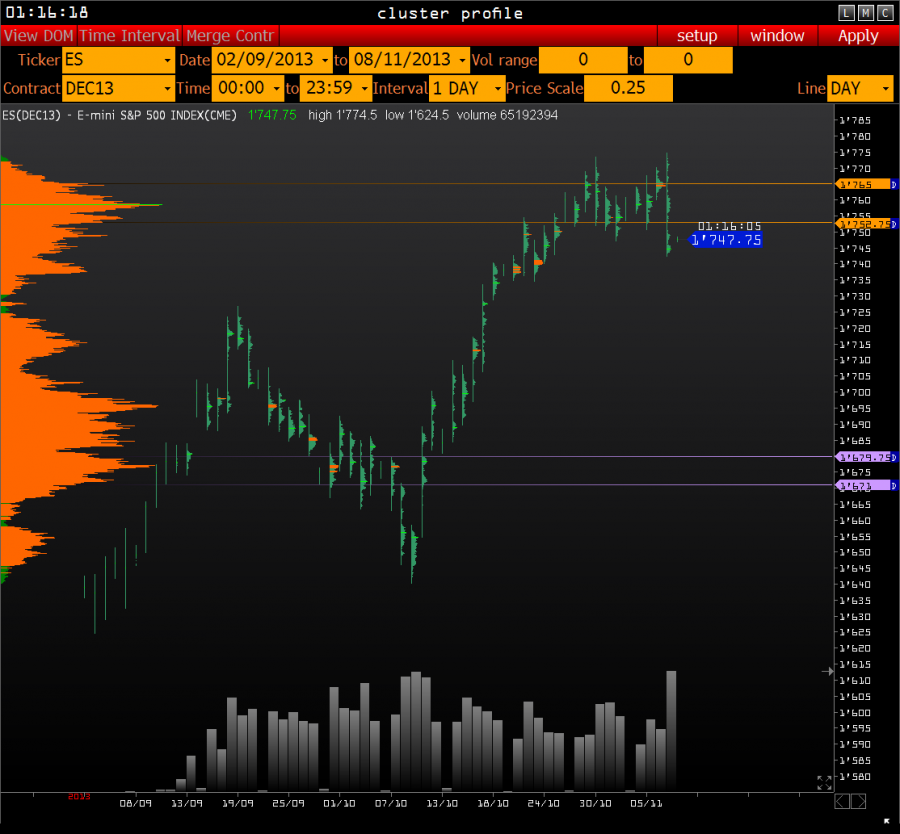Click the fit-to-screen arrows icon on chart
Image resolution: width=900 pixels, height=834 pixels.
(824, 782)
